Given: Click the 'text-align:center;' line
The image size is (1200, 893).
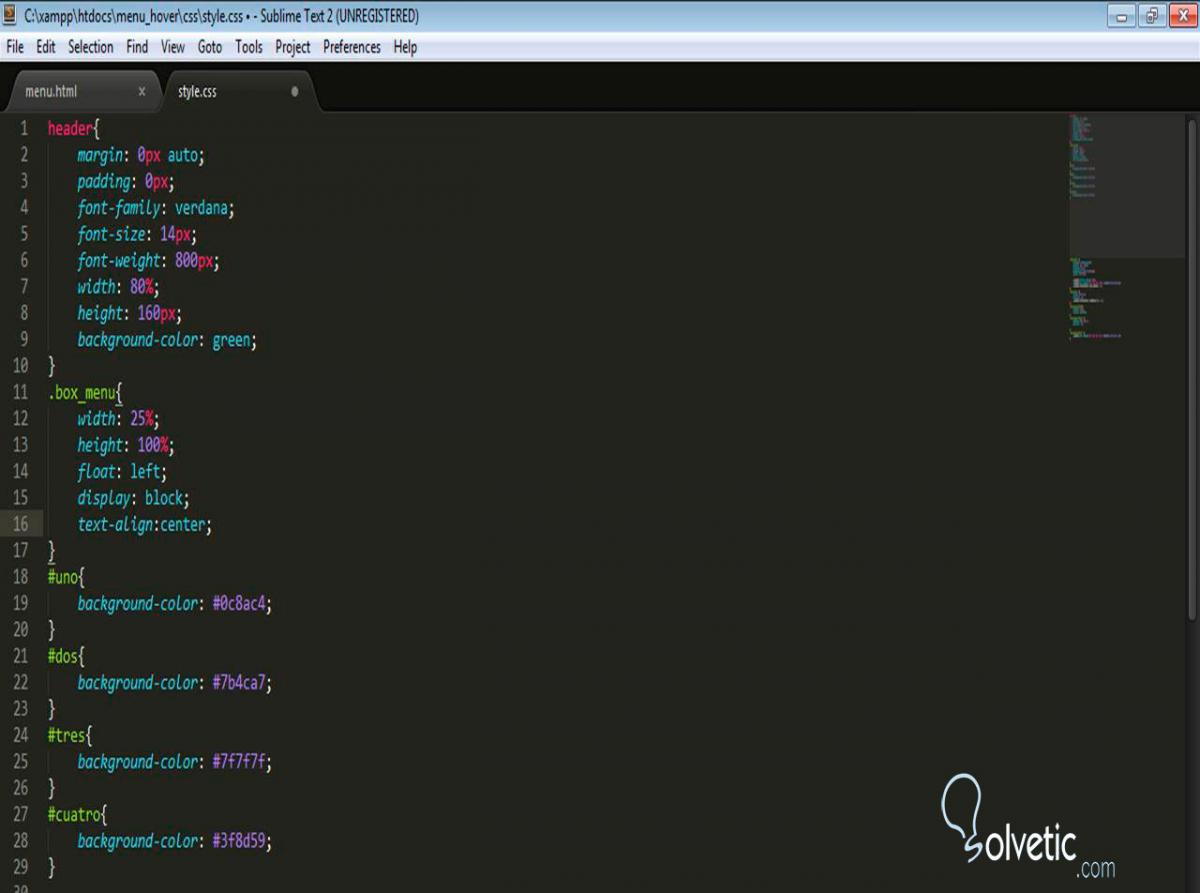Looking at the screenshot, I should tap(145, 524).
